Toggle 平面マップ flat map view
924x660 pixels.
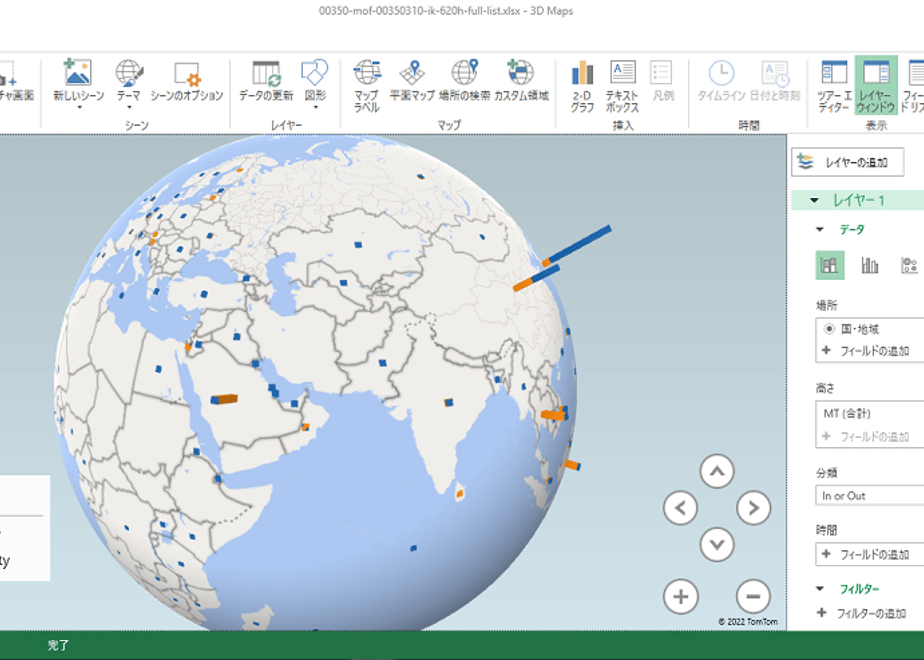pyautogui.click(x=412, y=81)
